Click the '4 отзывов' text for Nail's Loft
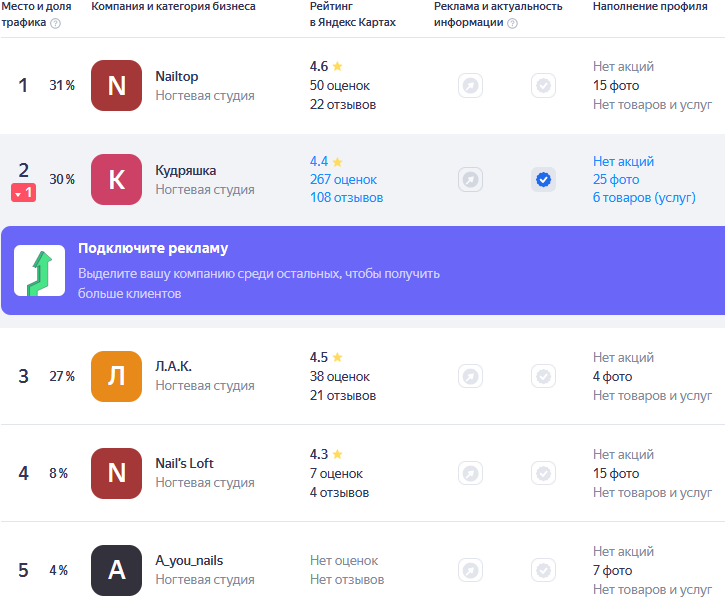Viewport: 725px width, 610px height. [x=339, y=493]
